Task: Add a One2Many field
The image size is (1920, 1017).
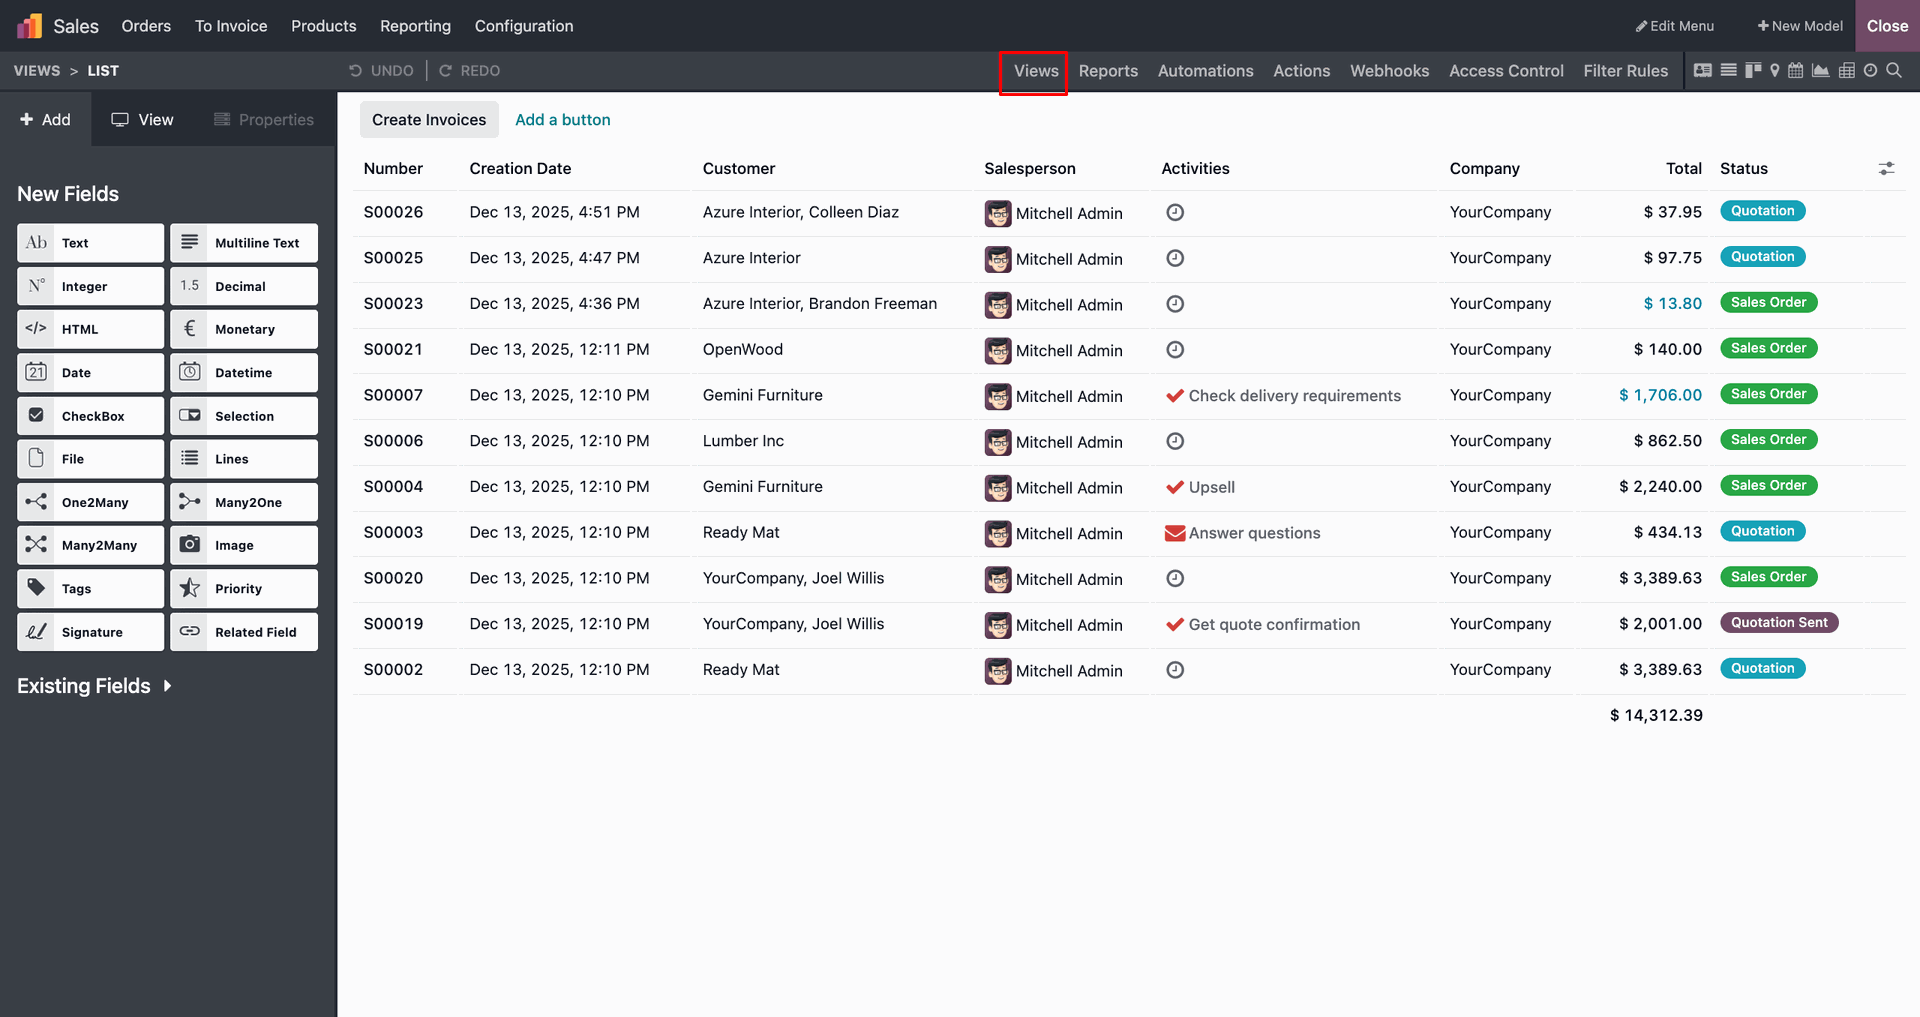Action: tap(90, 502)
